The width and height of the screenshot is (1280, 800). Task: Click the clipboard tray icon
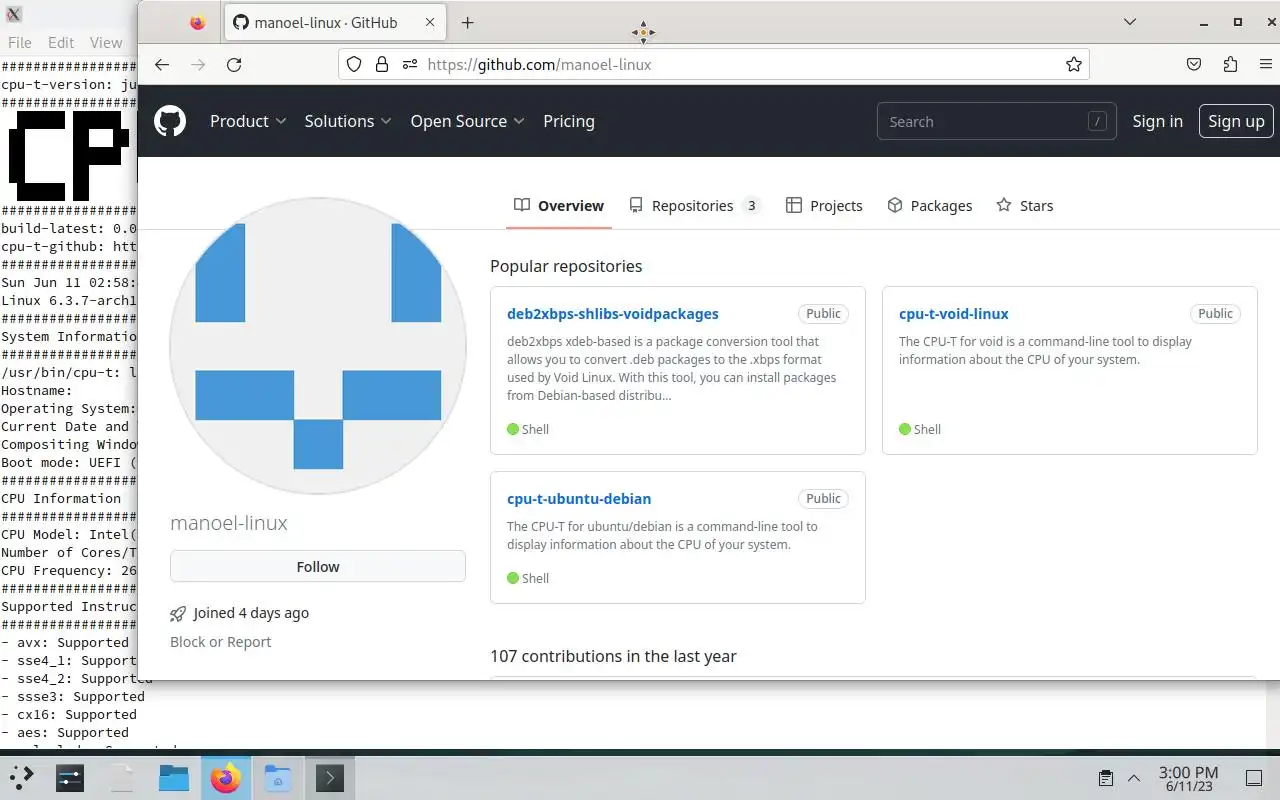point(1106,778)
